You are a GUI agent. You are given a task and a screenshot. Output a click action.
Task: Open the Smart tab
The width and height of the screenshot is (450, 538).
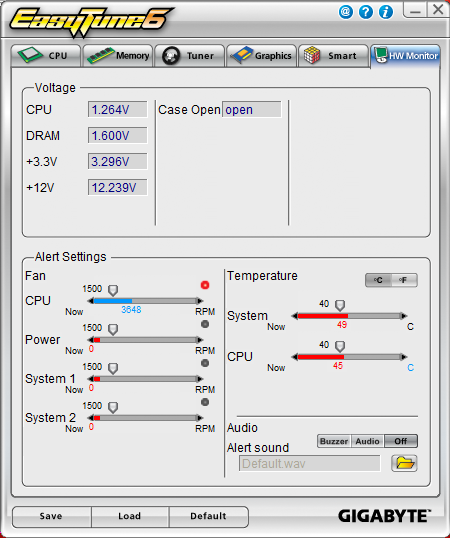[333, 56]
